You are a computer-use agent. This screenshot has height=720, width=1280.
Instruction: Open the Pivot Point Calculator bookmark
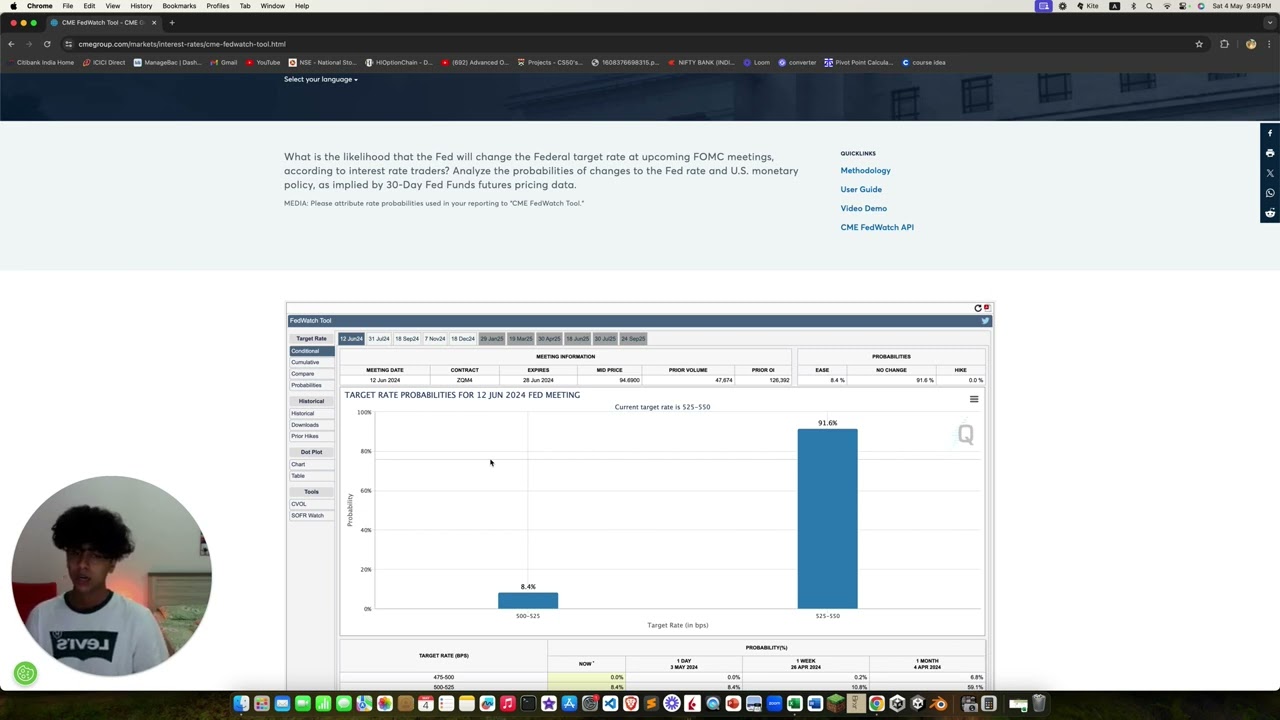click(x=858, y=62)
